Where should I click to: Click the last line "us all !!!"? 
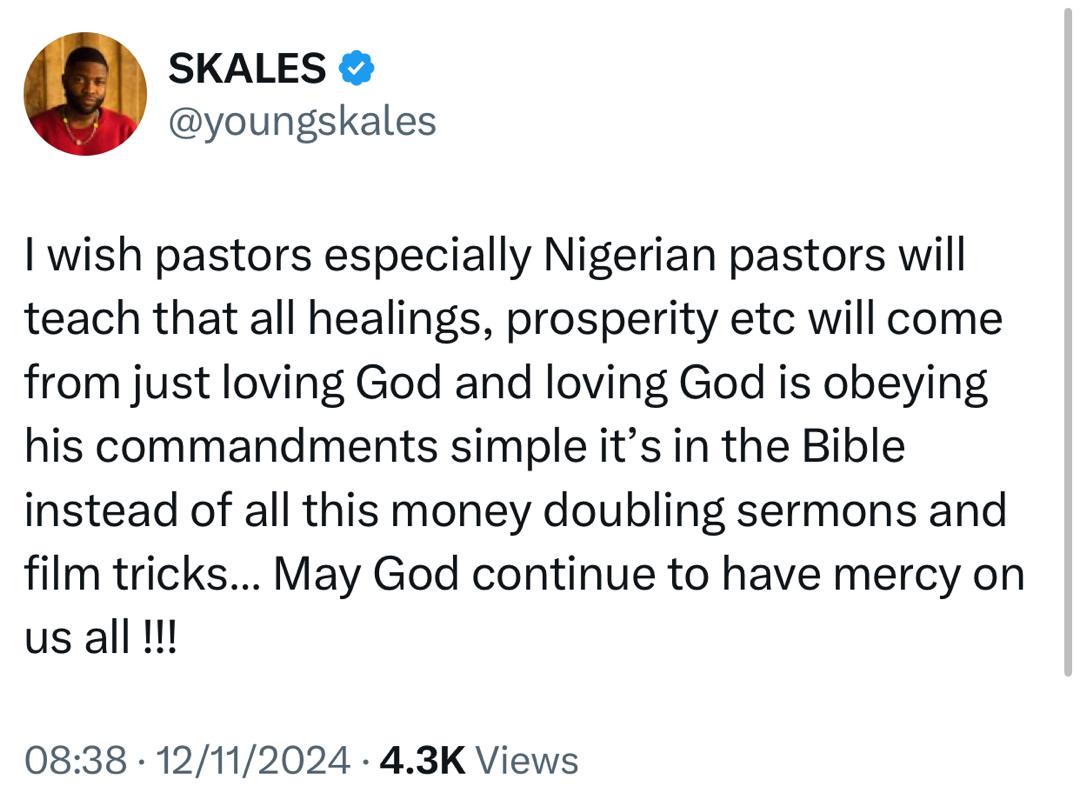[100, 638]
